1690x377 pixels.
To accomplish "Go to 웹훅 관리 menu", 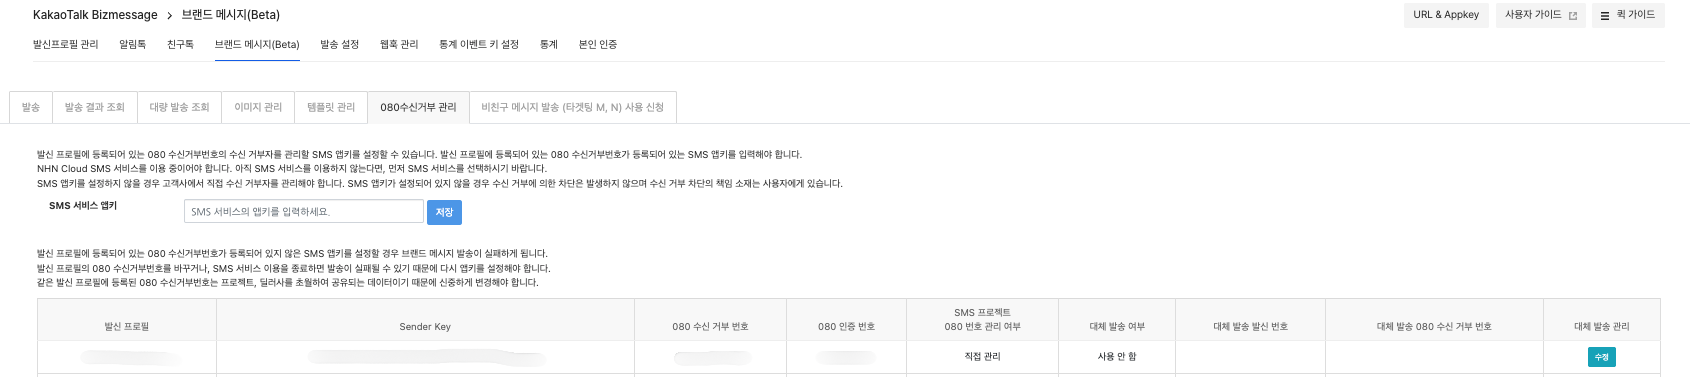I will 399,44.
